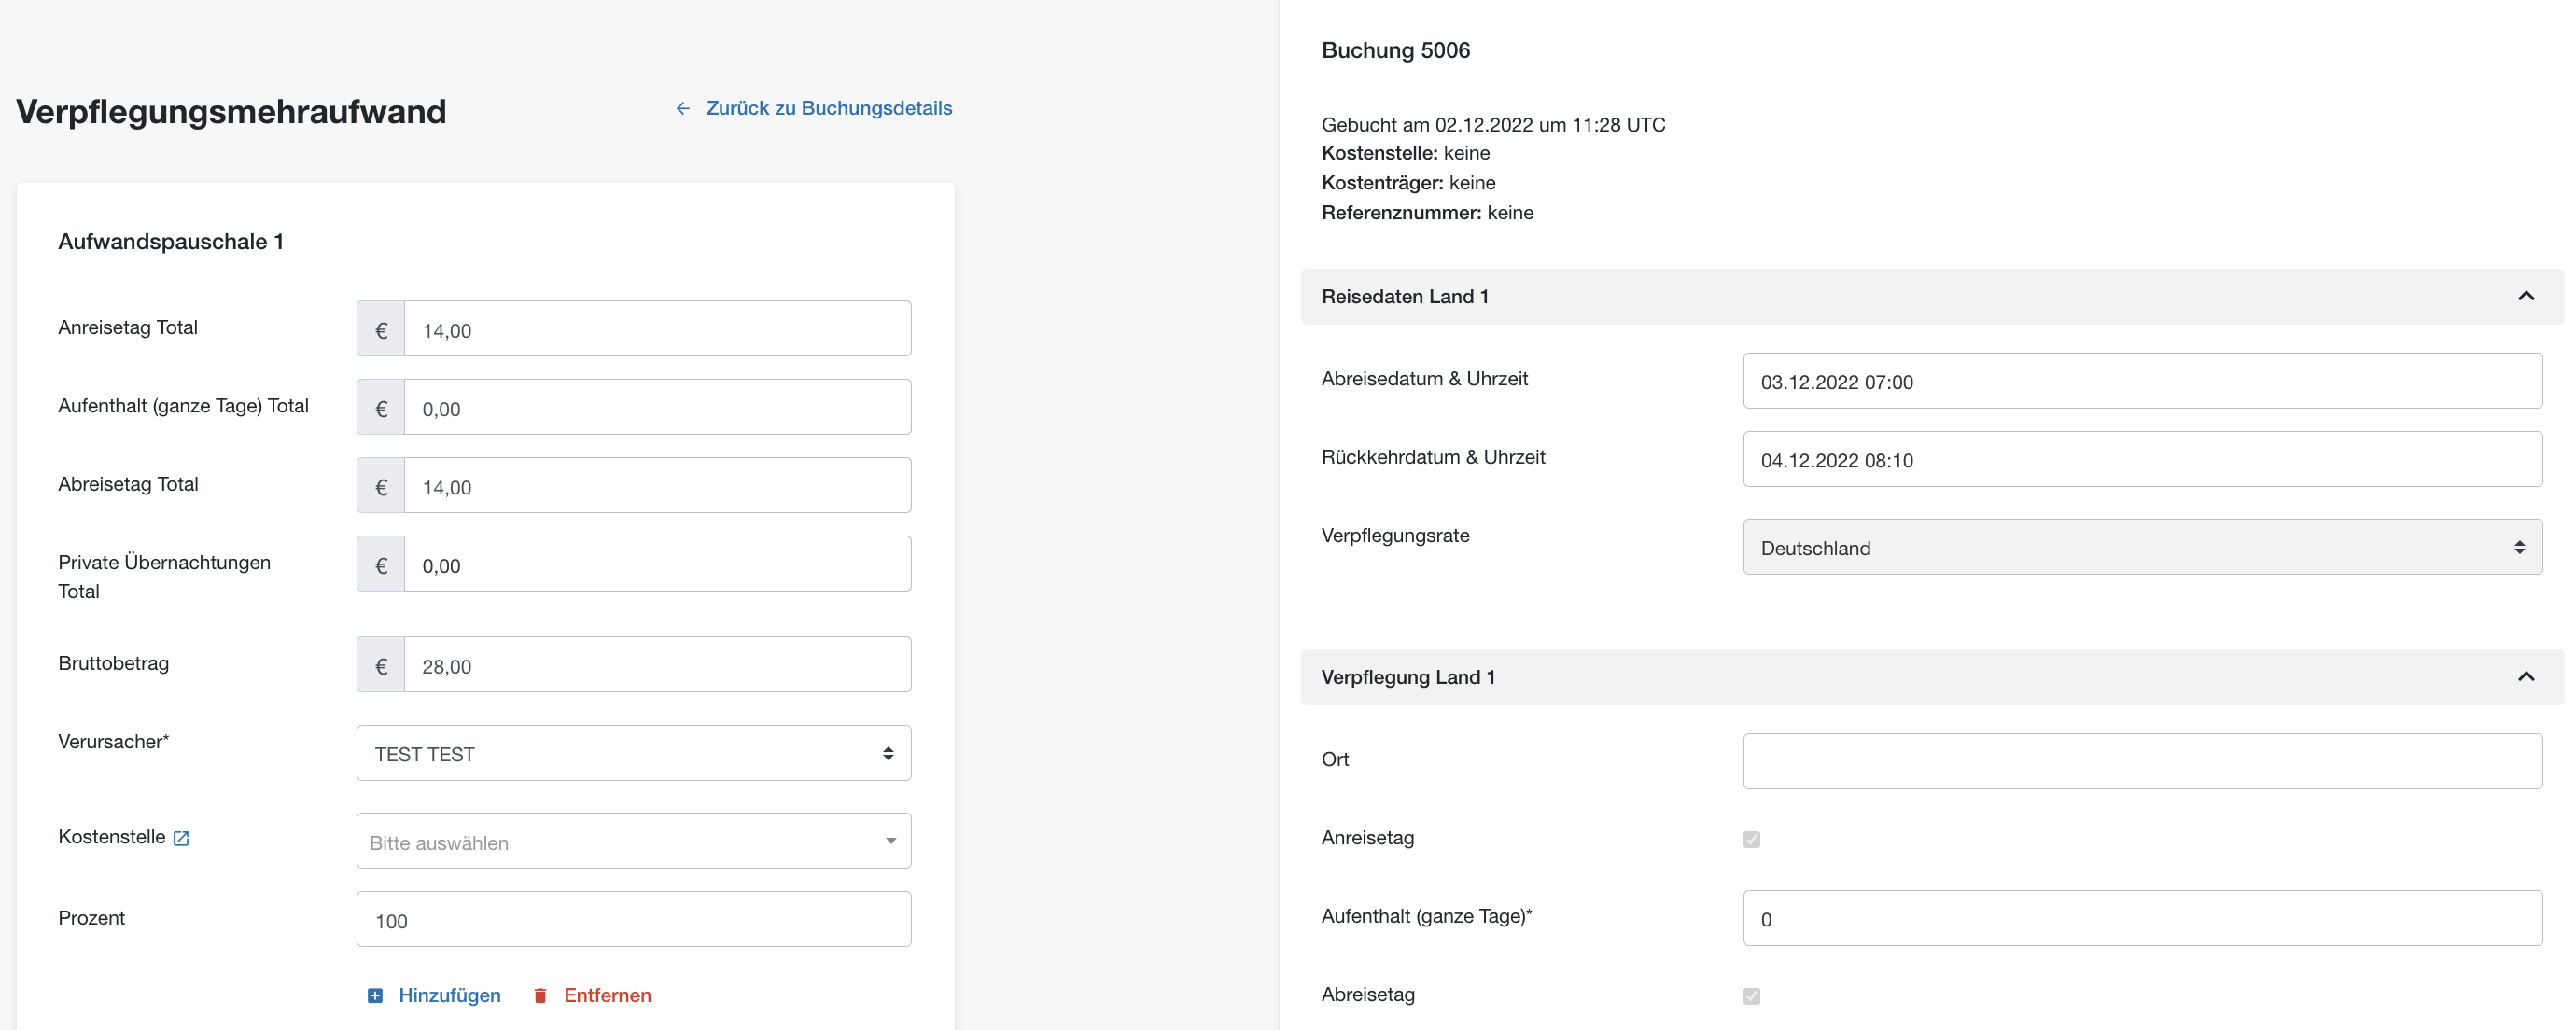This screenshot has width=2576, height=1030.
Task: Click the empty Ort input field
Action: point(2142,761)
